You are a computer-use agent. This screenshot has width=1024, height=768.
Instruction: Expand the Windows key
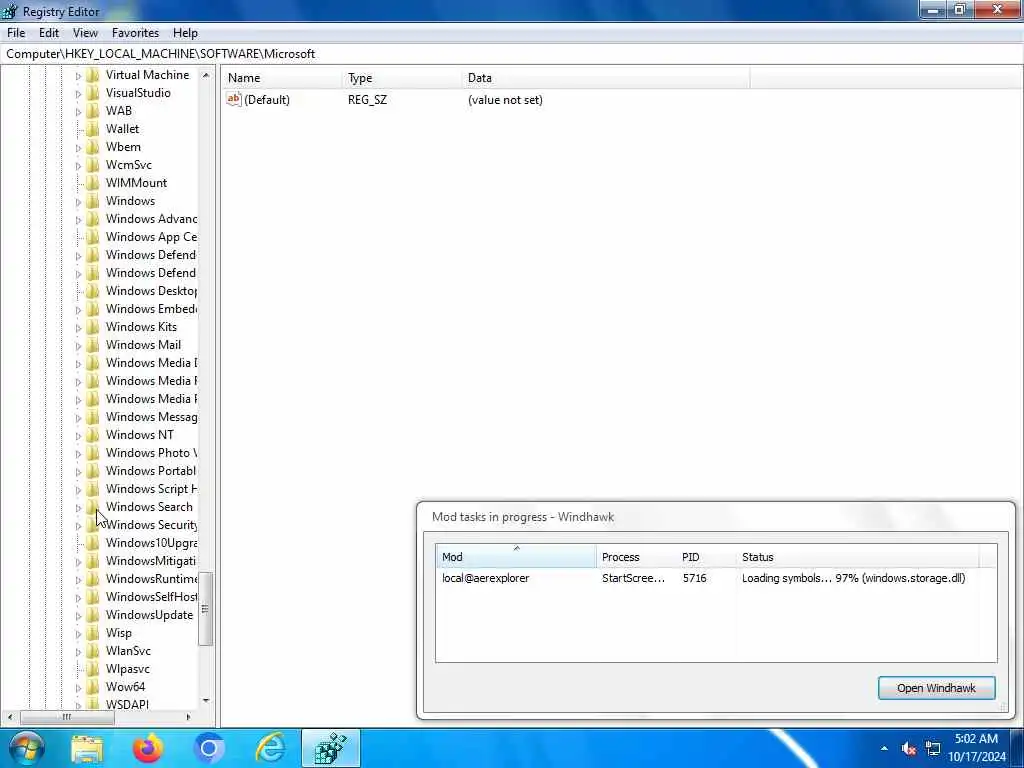pos(78,202)
